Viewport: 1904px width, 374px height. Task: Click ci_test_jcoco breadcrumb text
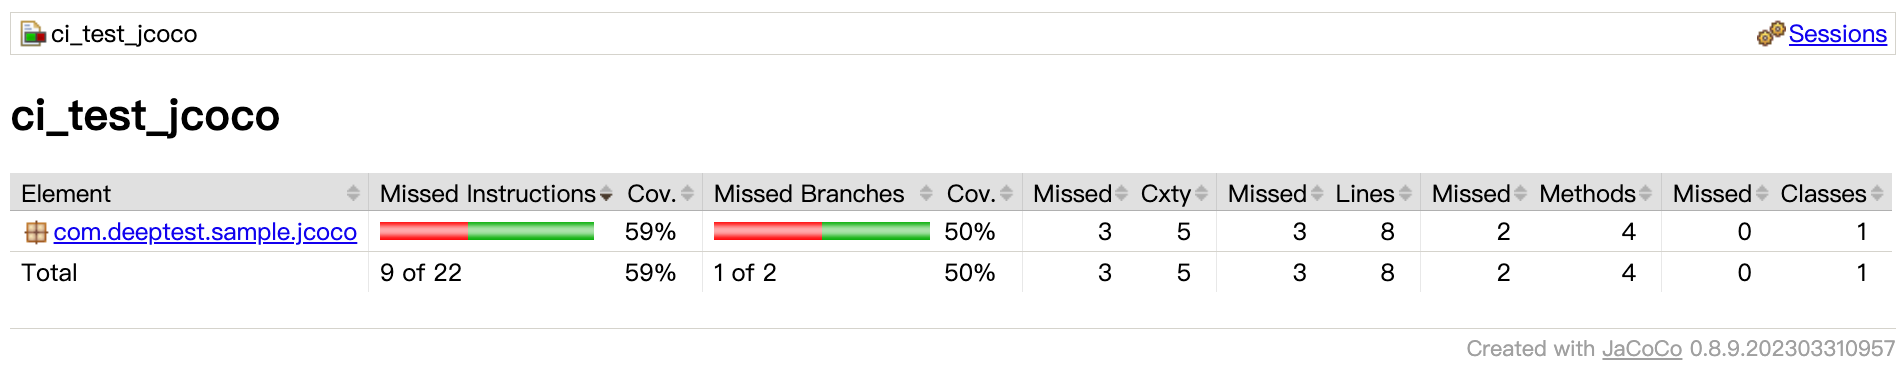[124, 34]
